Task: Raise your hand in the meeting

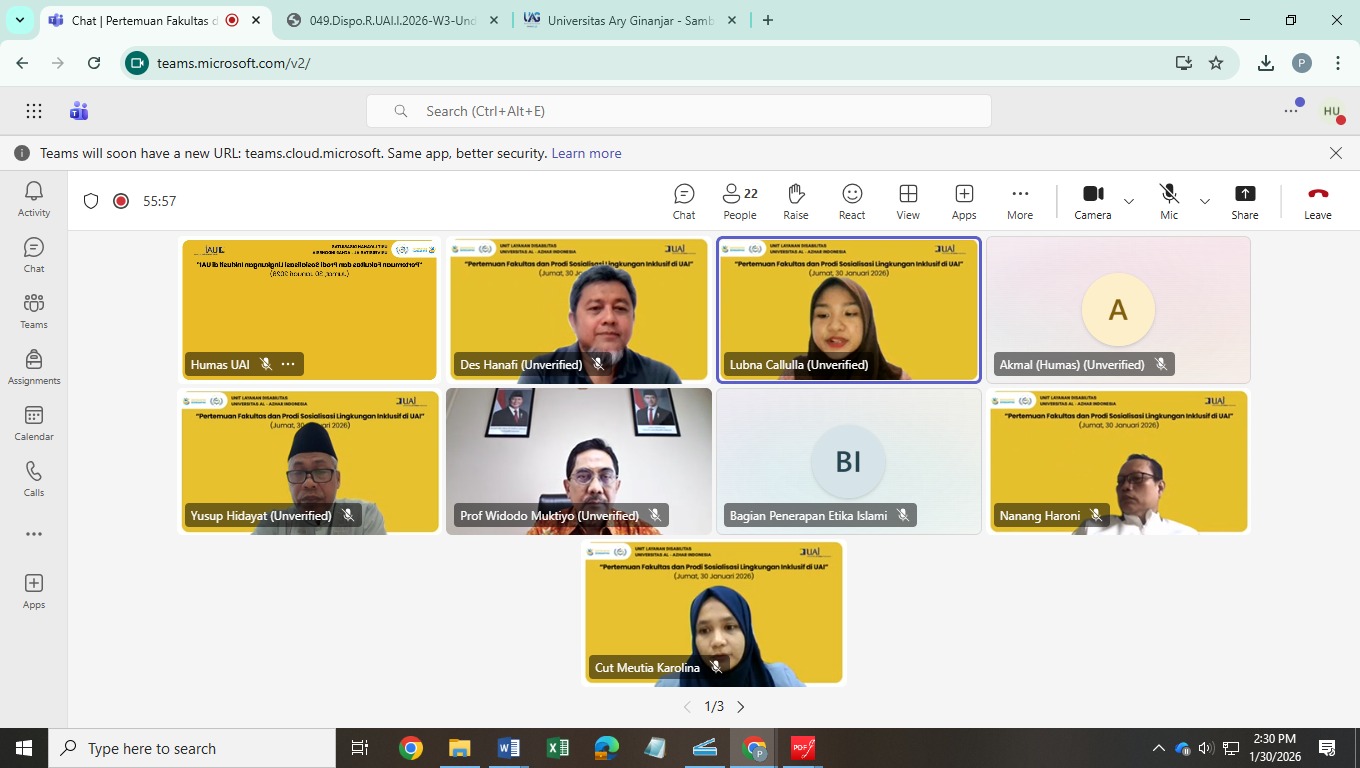Action: 796,201
